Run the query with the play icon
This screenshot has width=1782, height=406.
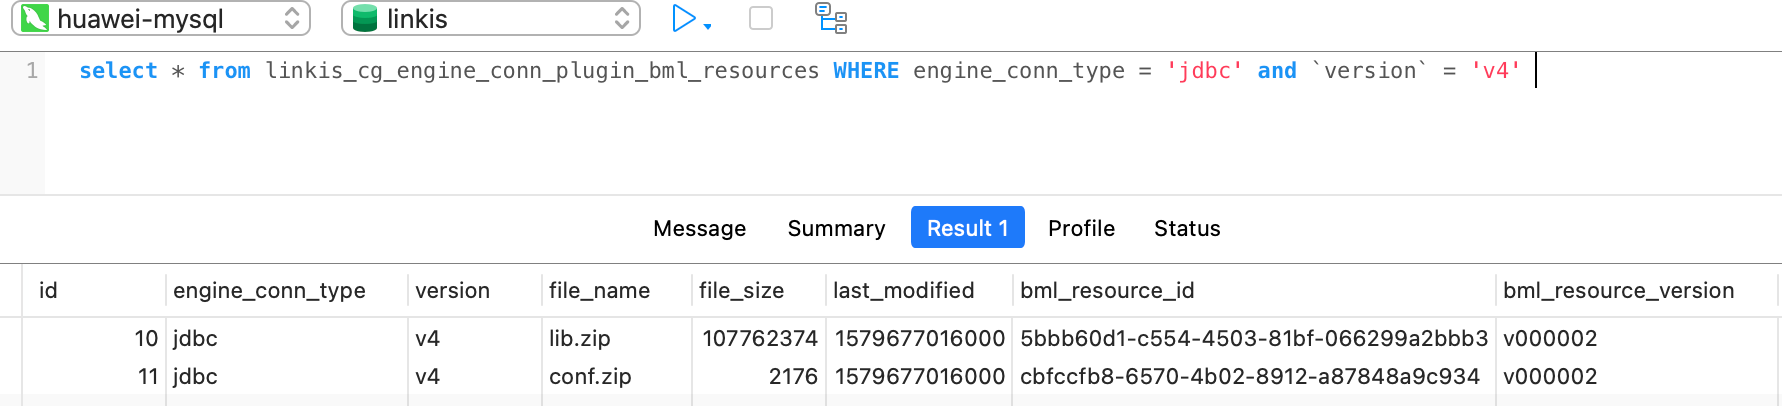pos(683,19)
